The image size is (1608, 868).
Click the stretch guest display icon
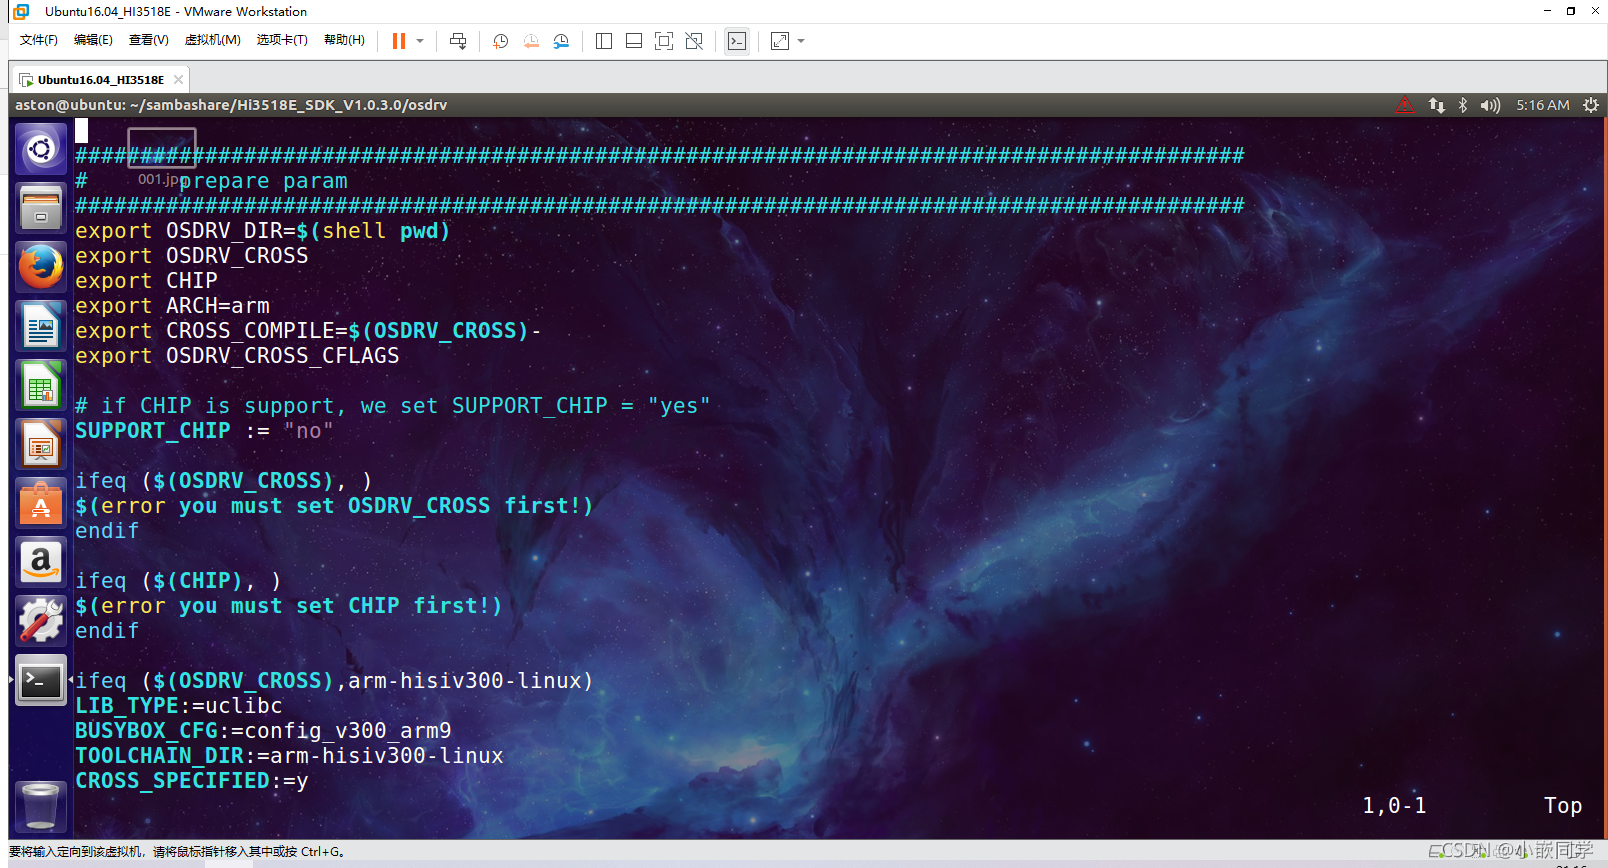click(780, 41)
